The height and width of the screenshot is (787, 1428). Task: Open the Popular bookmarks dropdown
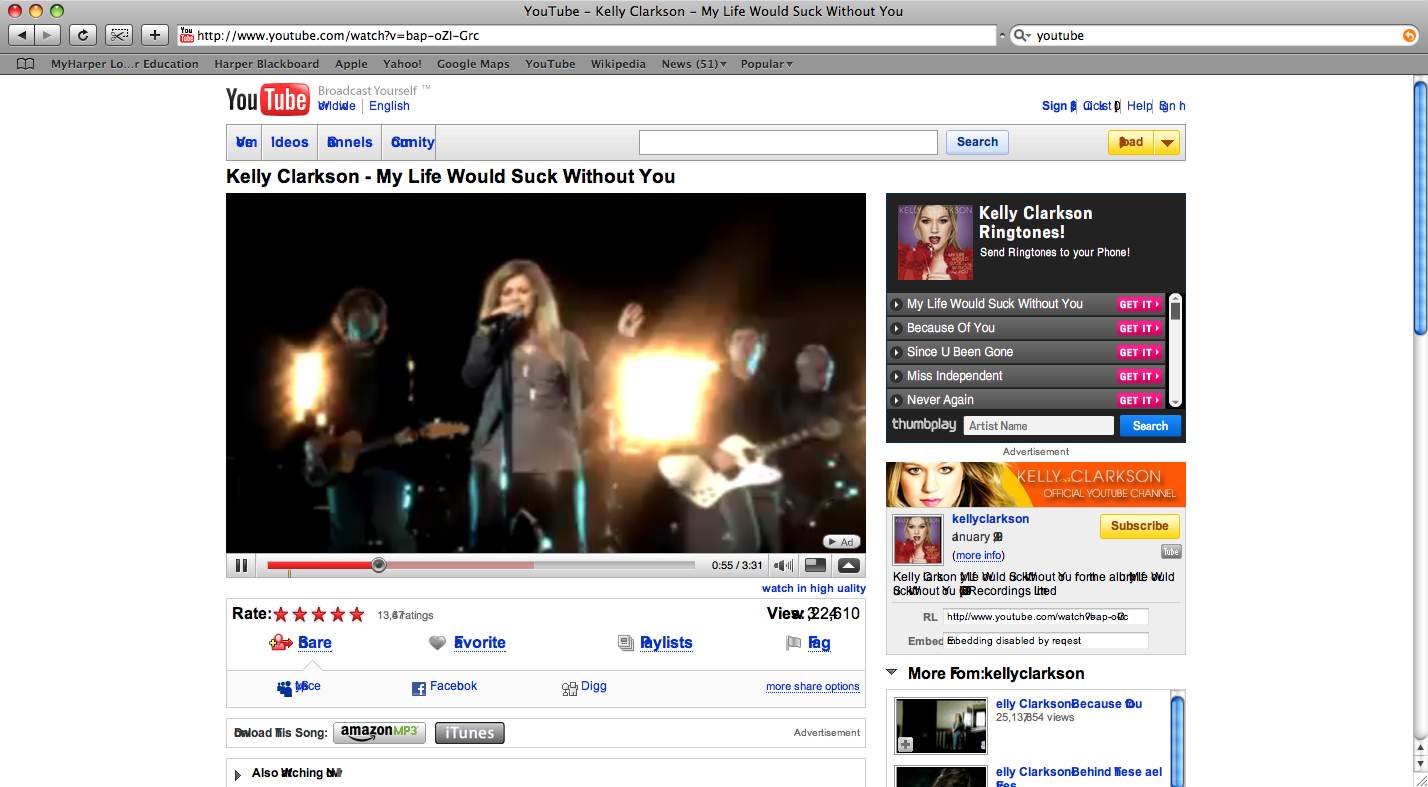coord(766,64)
